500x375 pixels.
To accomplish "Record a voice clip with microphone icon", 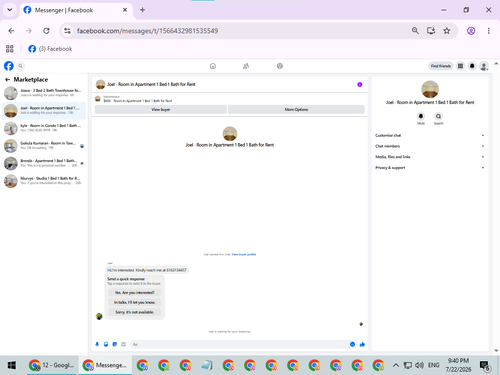I will click(x=97, y=344).
